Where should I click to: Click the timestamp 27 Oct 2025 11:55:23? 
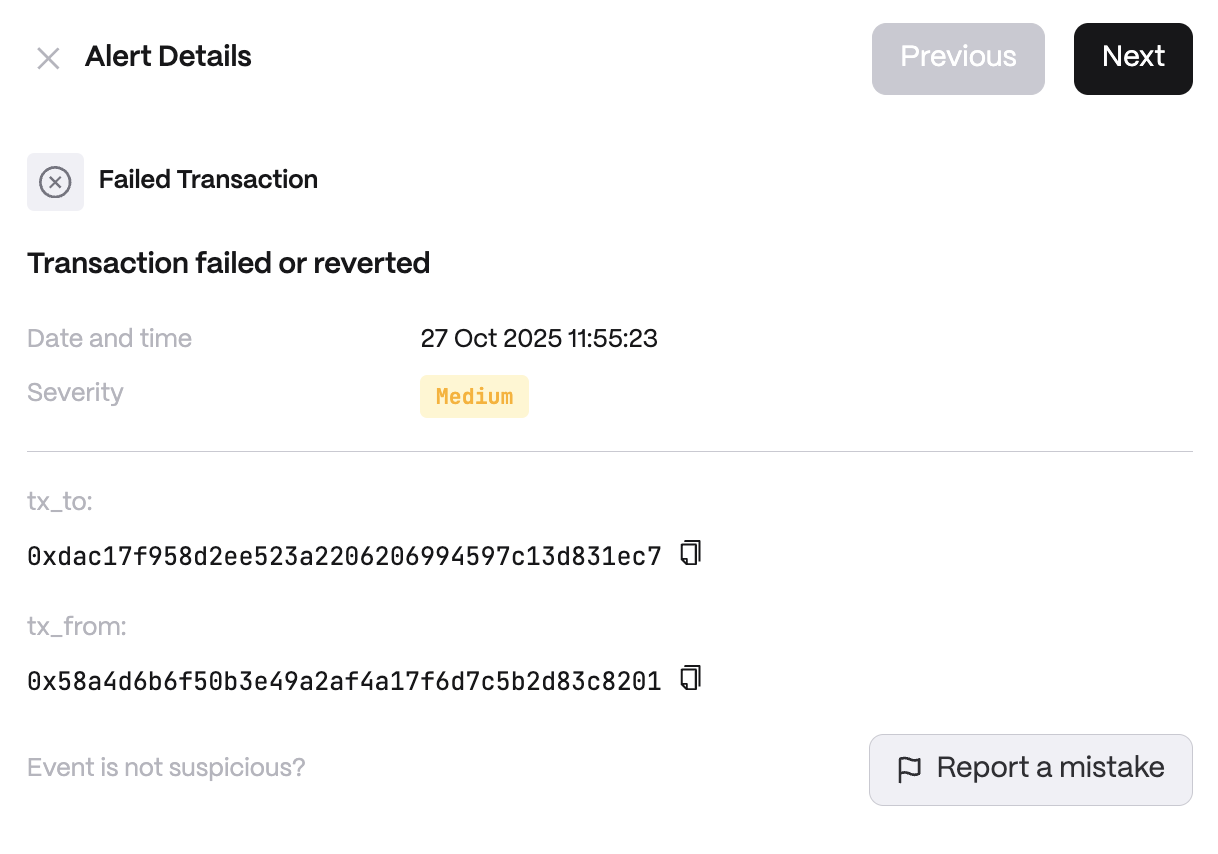click(539, 338)
